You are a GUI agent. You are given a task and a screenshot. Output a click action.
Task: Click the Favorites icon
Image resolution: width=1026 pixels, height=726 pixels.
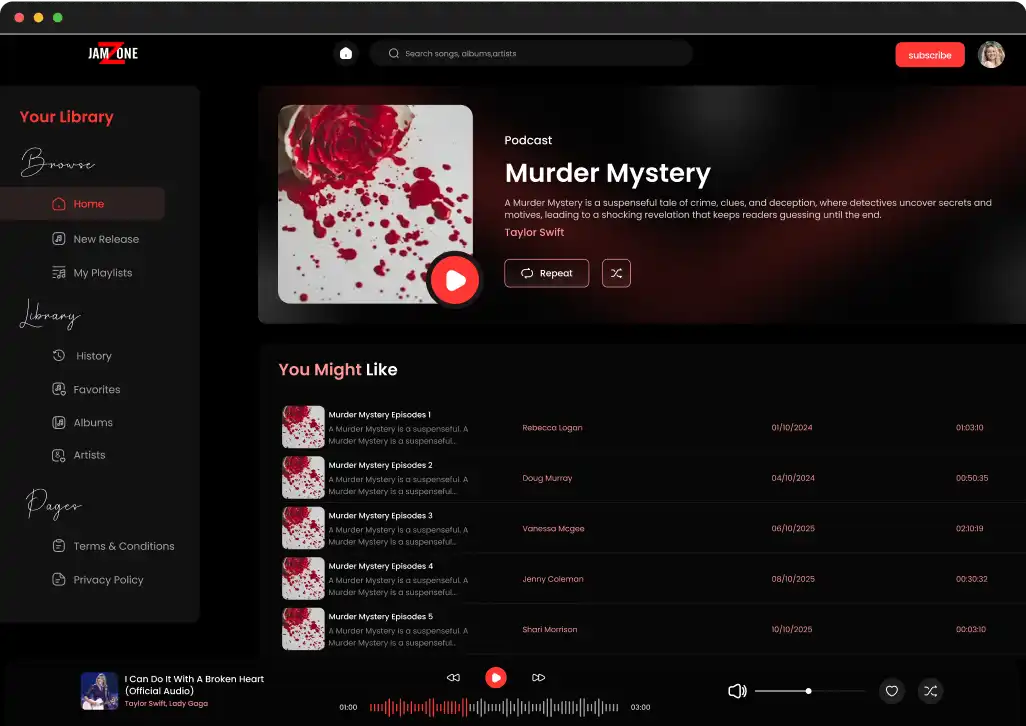tap(59, 389)
